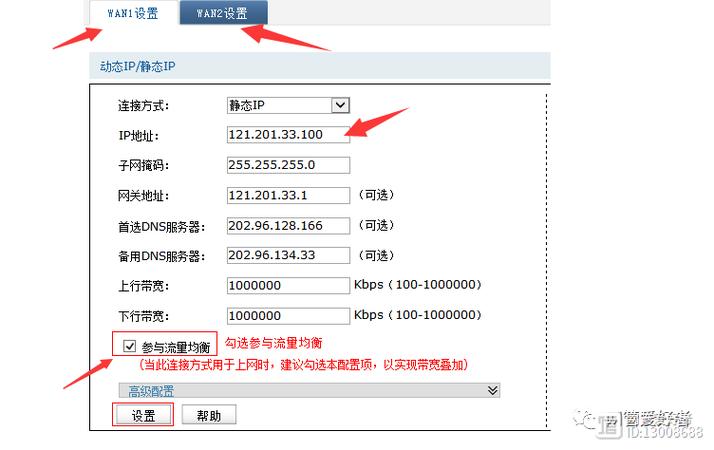Viewport: 714px width, 450px height.
Task: Click the 参与流量均衡 checkbox label text
Action: [x=175, y=348]
